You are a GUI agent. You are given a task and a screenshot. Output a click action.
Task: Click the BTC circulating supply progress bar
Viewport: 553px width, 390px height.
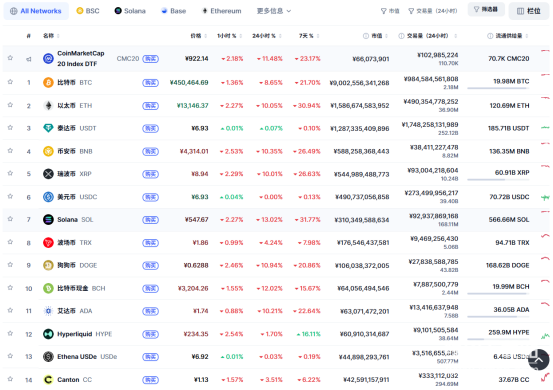498,88
